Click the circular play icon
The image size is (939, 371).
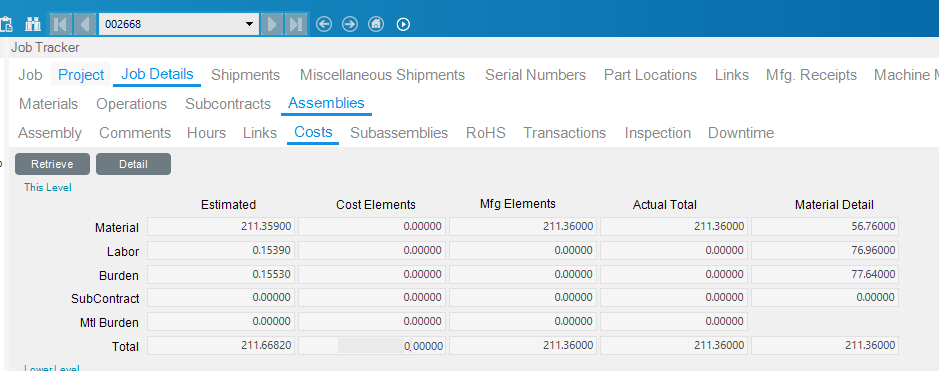click(404, 25)
